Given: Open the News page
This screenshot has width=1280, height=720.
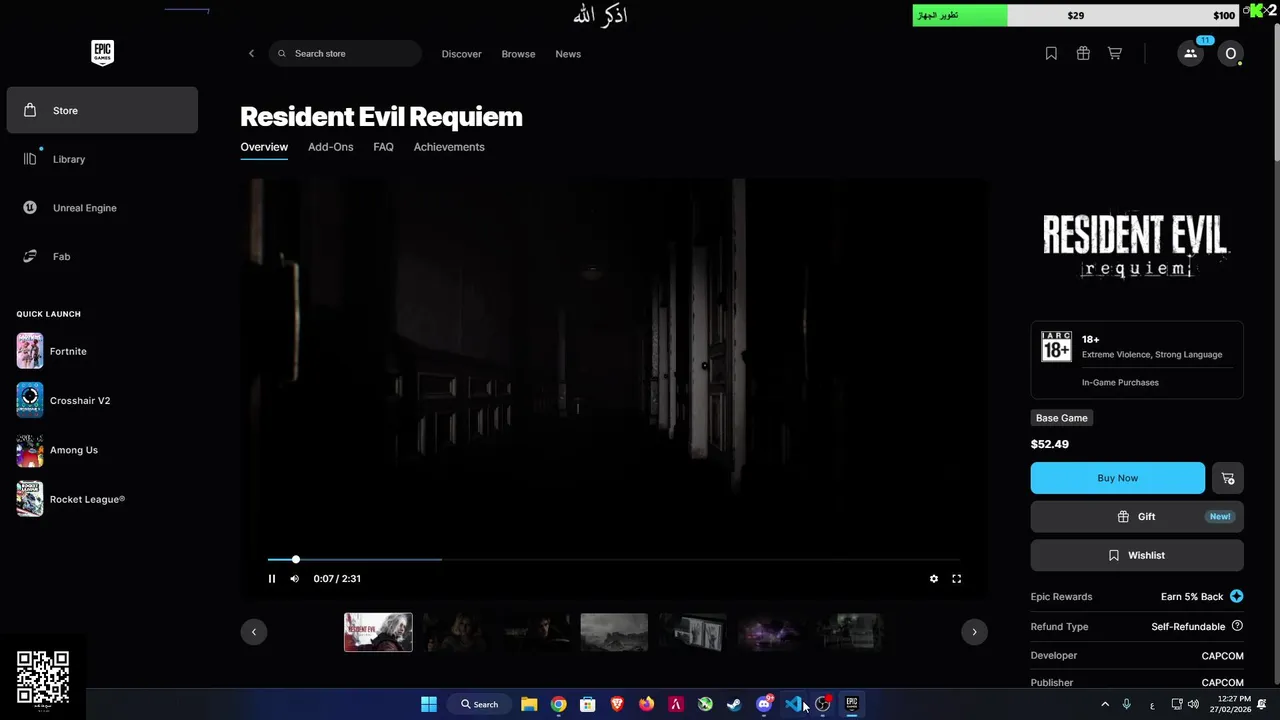Looking at the screenshot, I should 568,54.
